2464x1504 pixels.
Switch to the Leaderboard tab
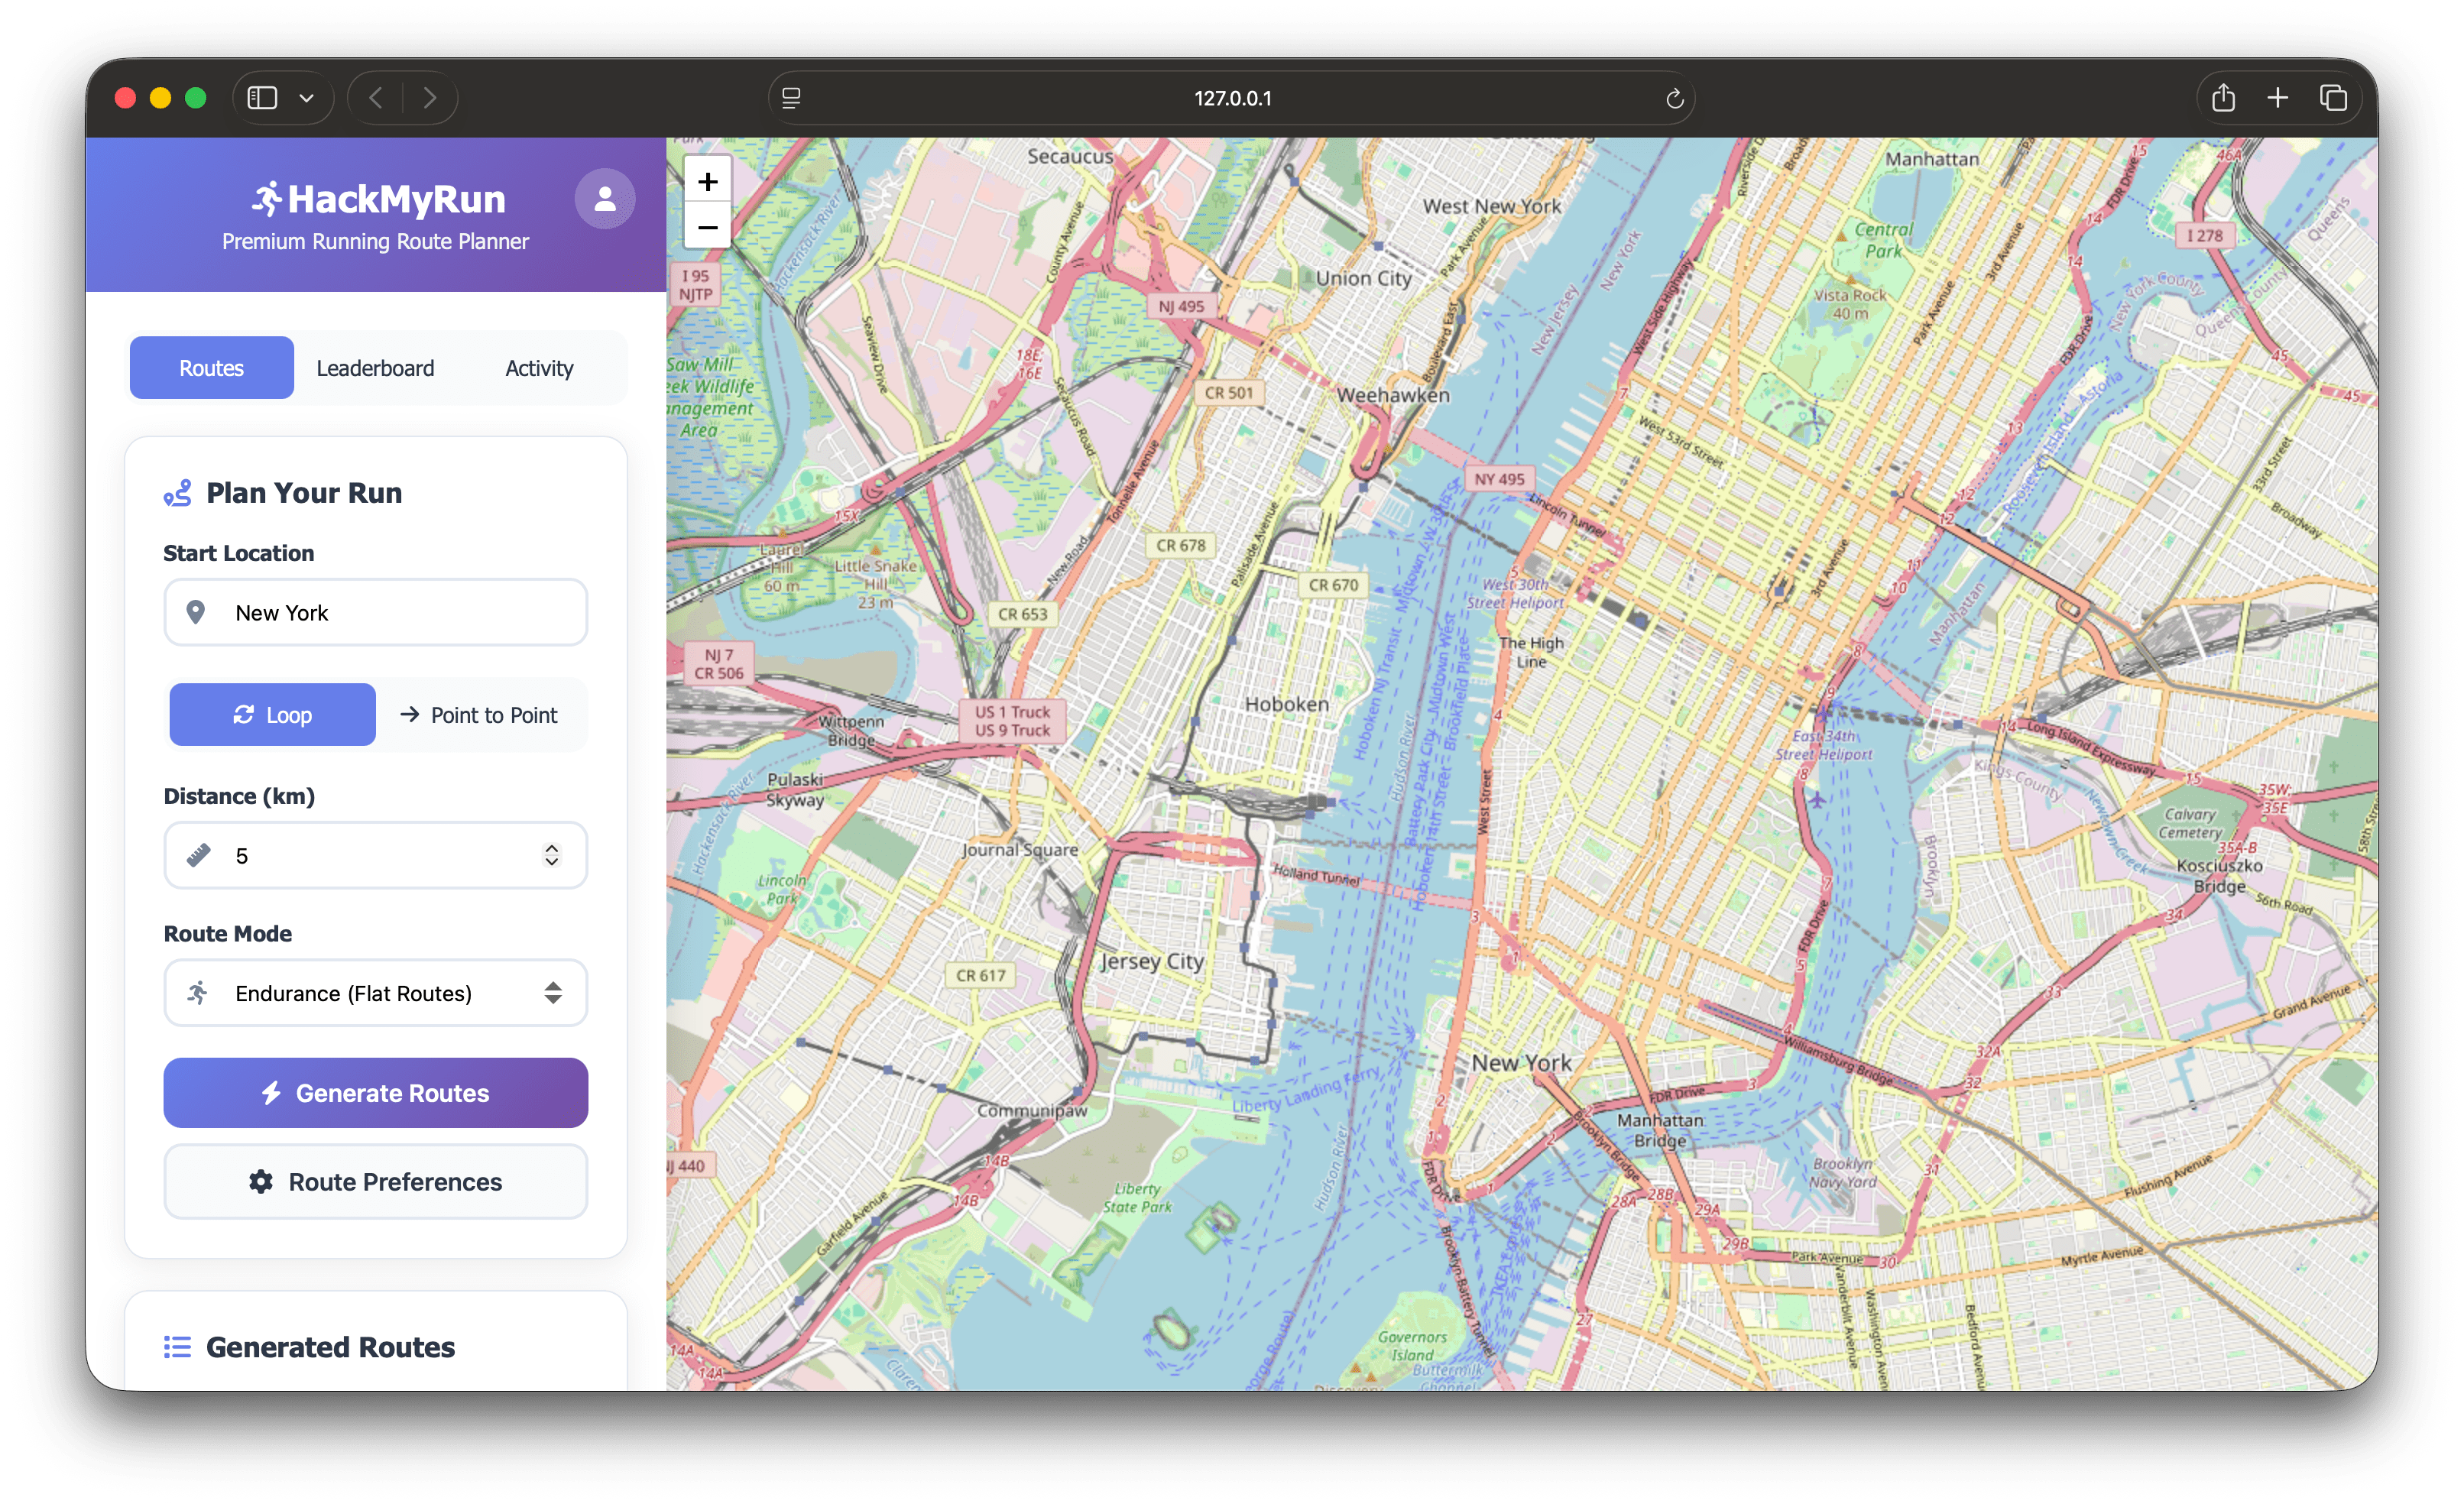tap(375, 368)
